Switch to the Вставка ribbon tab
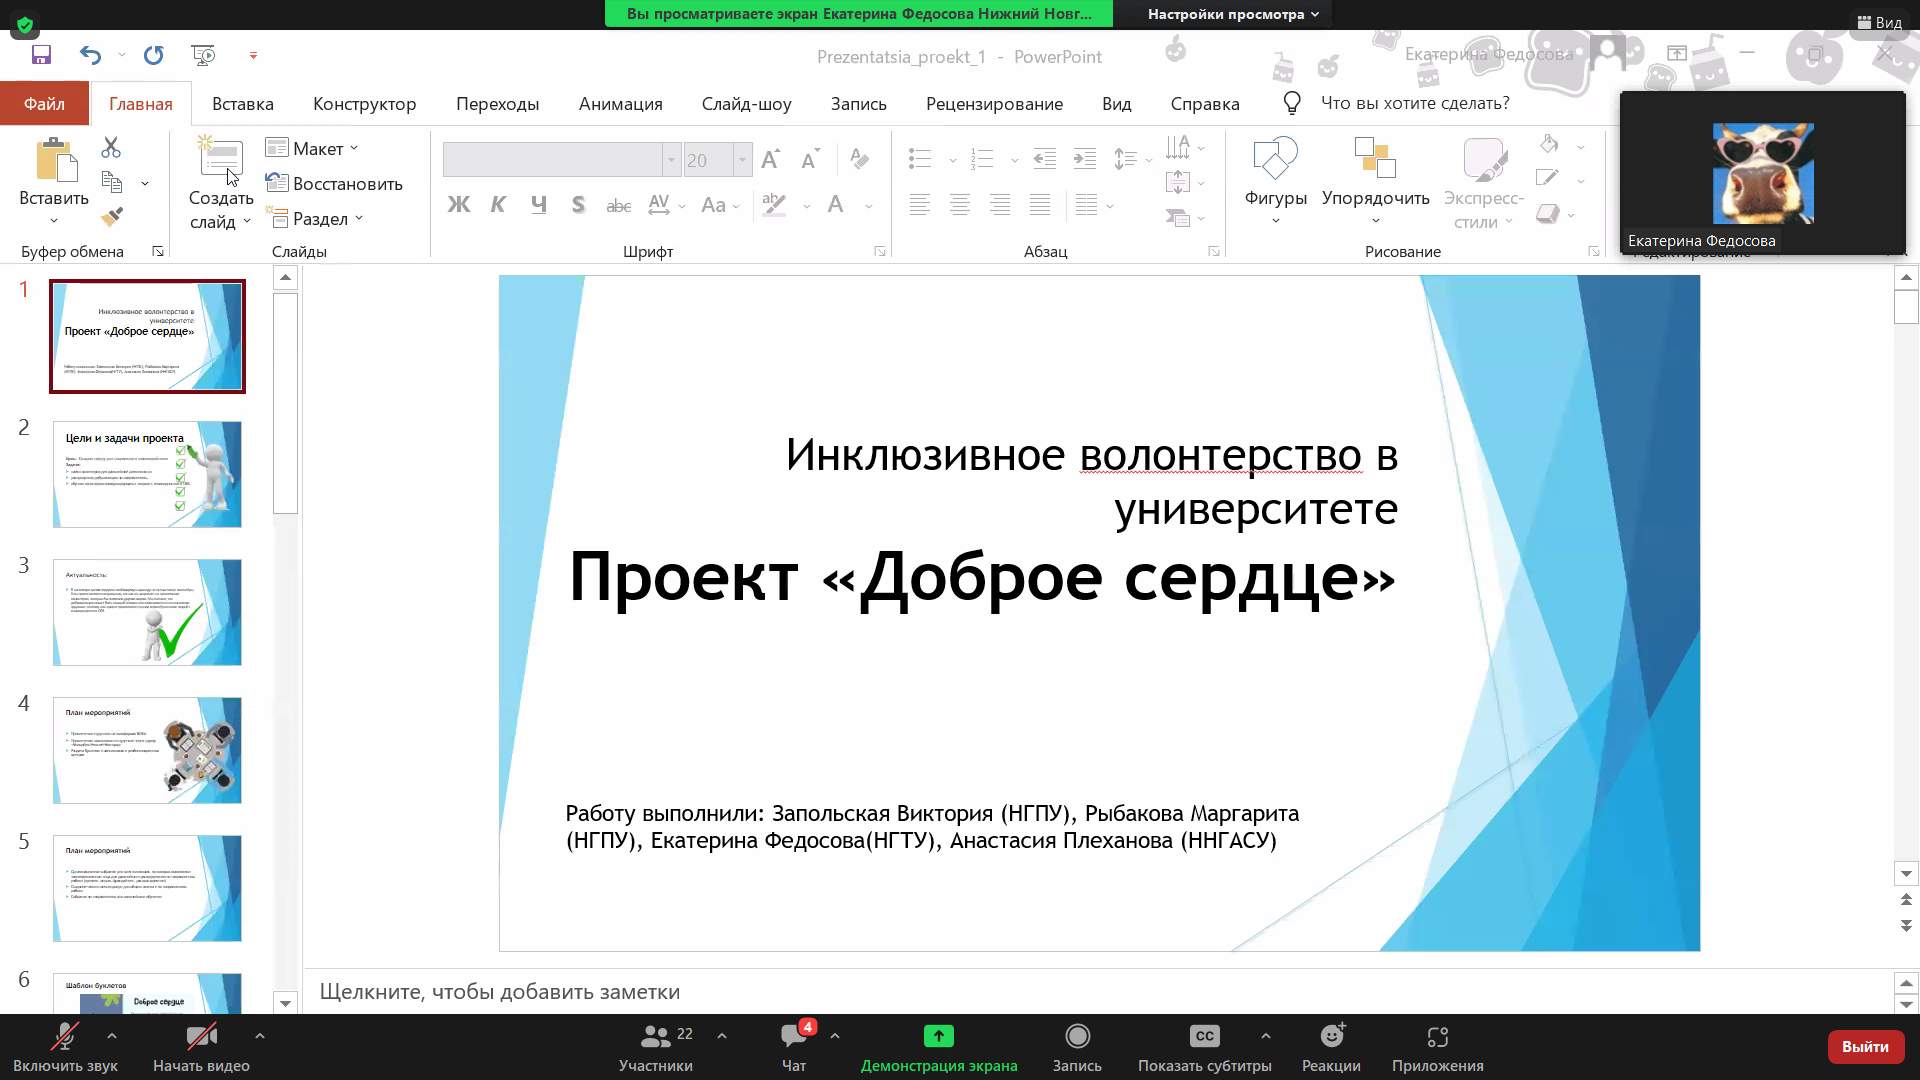1920x1080 pixels. click(x=242, y=104)
